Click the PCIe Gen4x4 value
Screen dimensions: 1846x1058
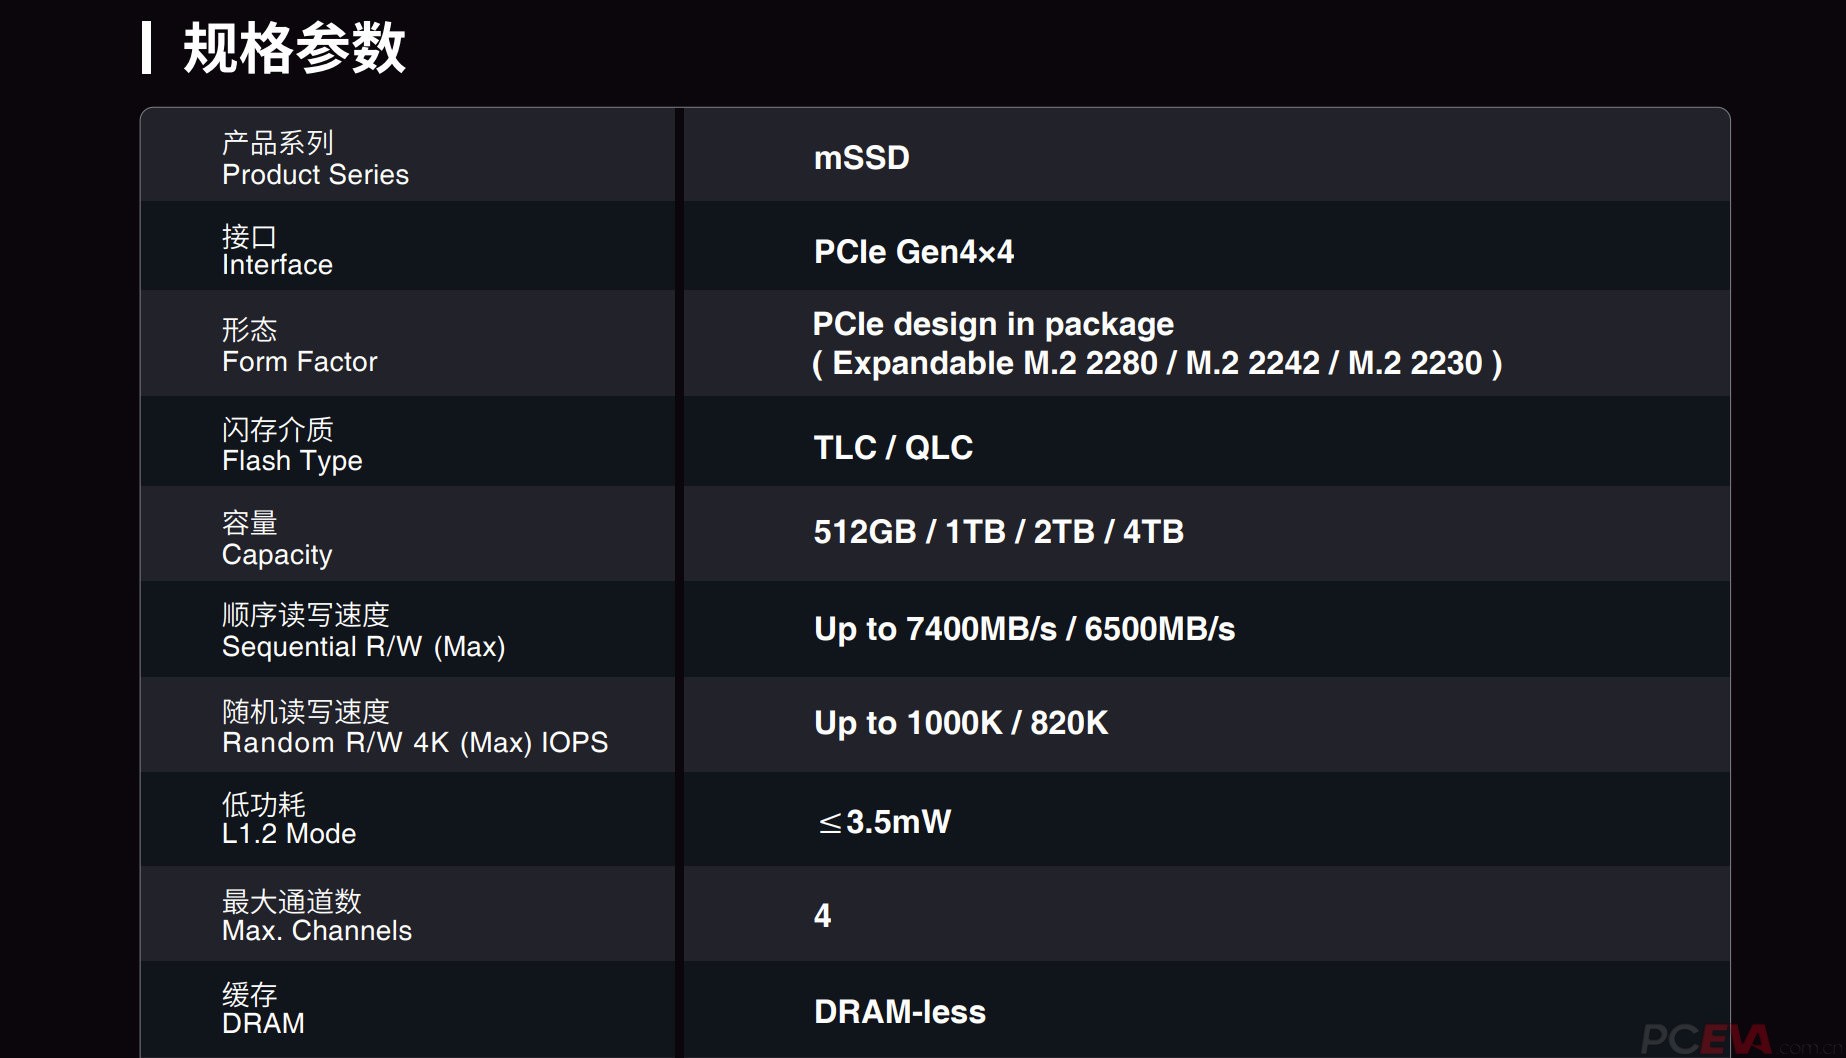pos(913,252)
